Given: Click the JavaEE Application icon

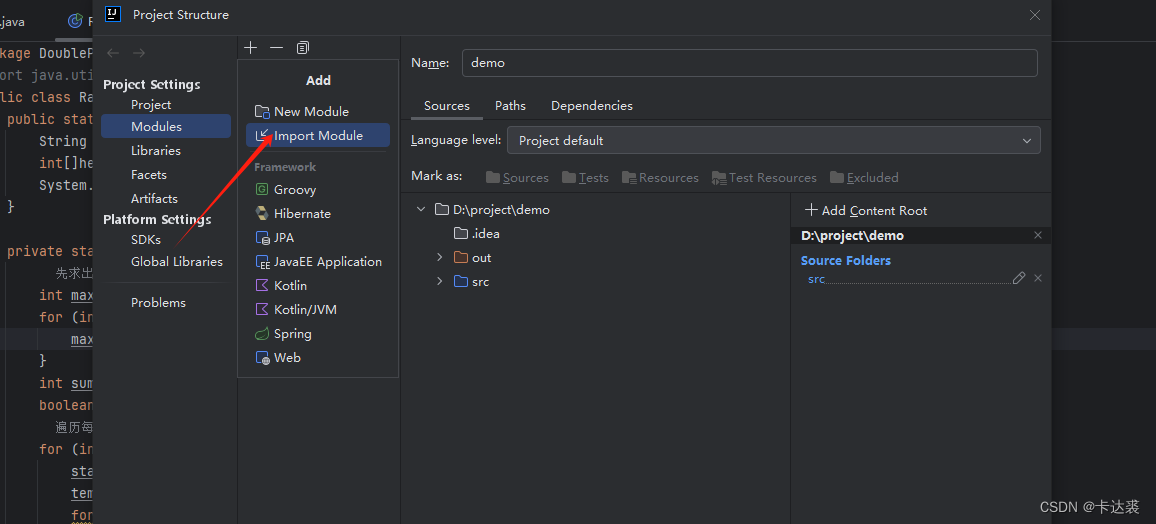Looking at the screenshot, I should coord(262,262).
